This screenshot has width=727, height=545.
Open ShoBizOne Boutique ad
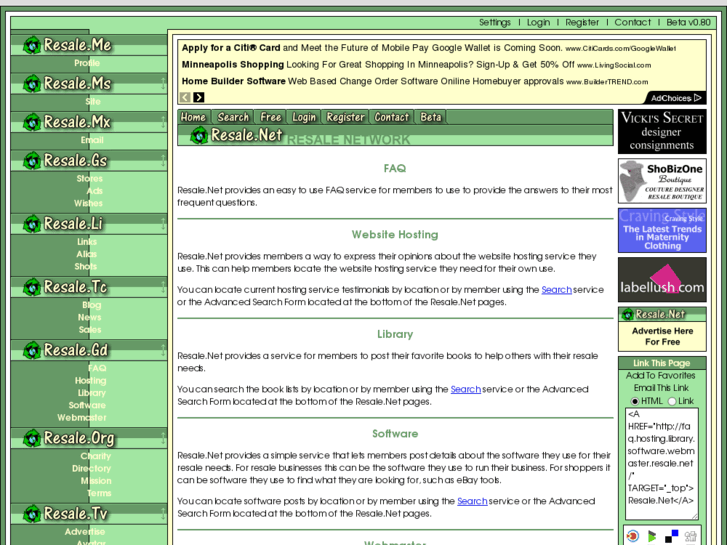pyautogui.click(x=662, y=181)
